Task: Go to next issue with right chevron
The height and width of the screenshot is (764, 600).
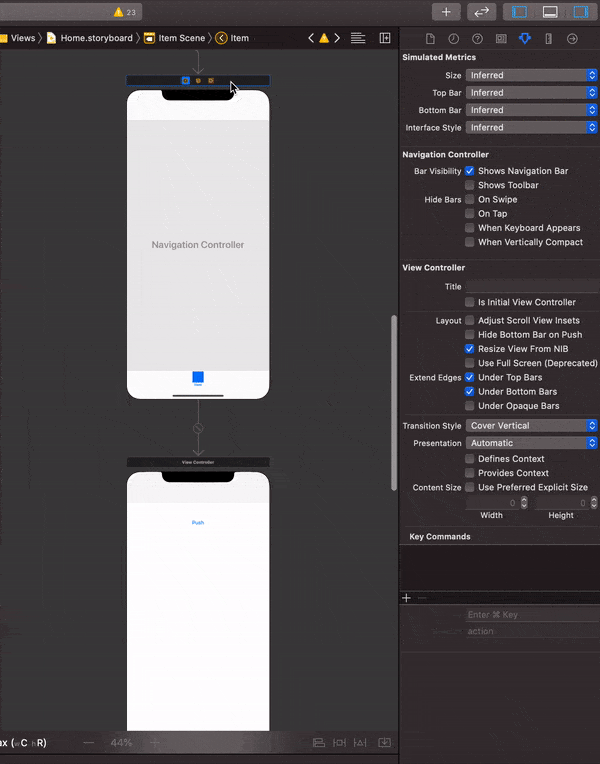Action: tap(337, 38)
